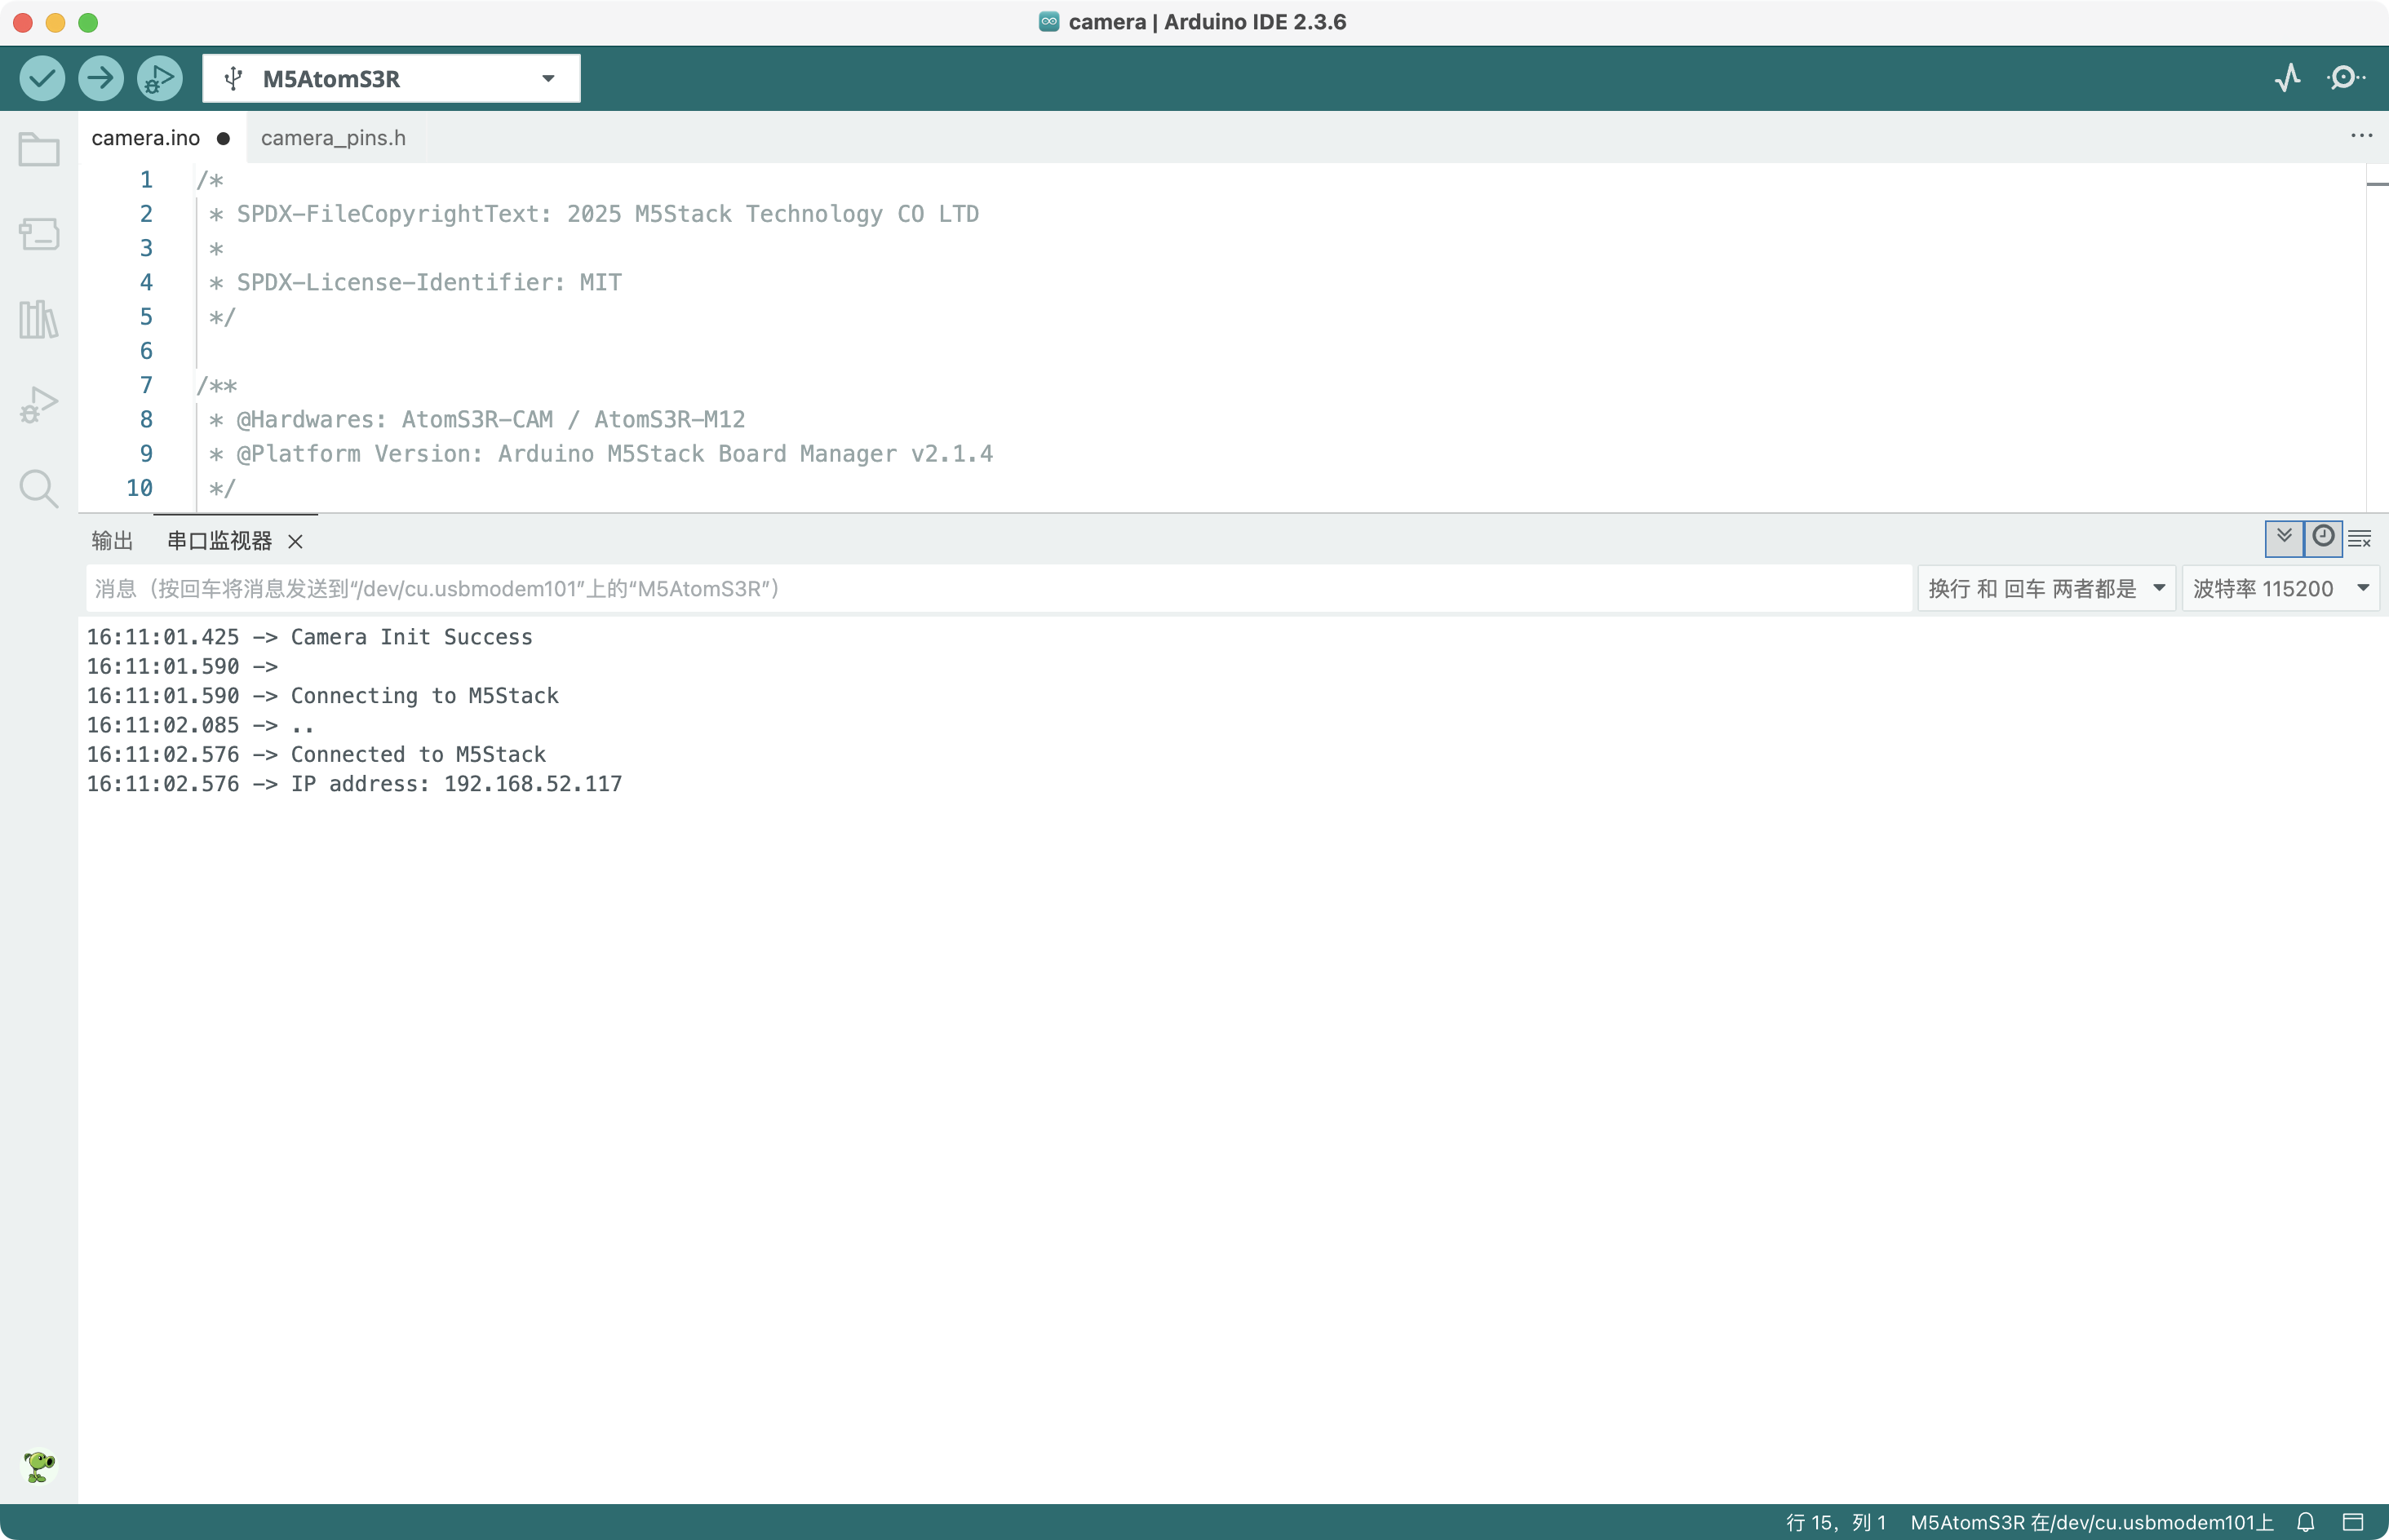Open the Boards Manager sidebar icon
Viewport: 2389px width, 1540px height.
pyautogui.click(x=39, y=234)
